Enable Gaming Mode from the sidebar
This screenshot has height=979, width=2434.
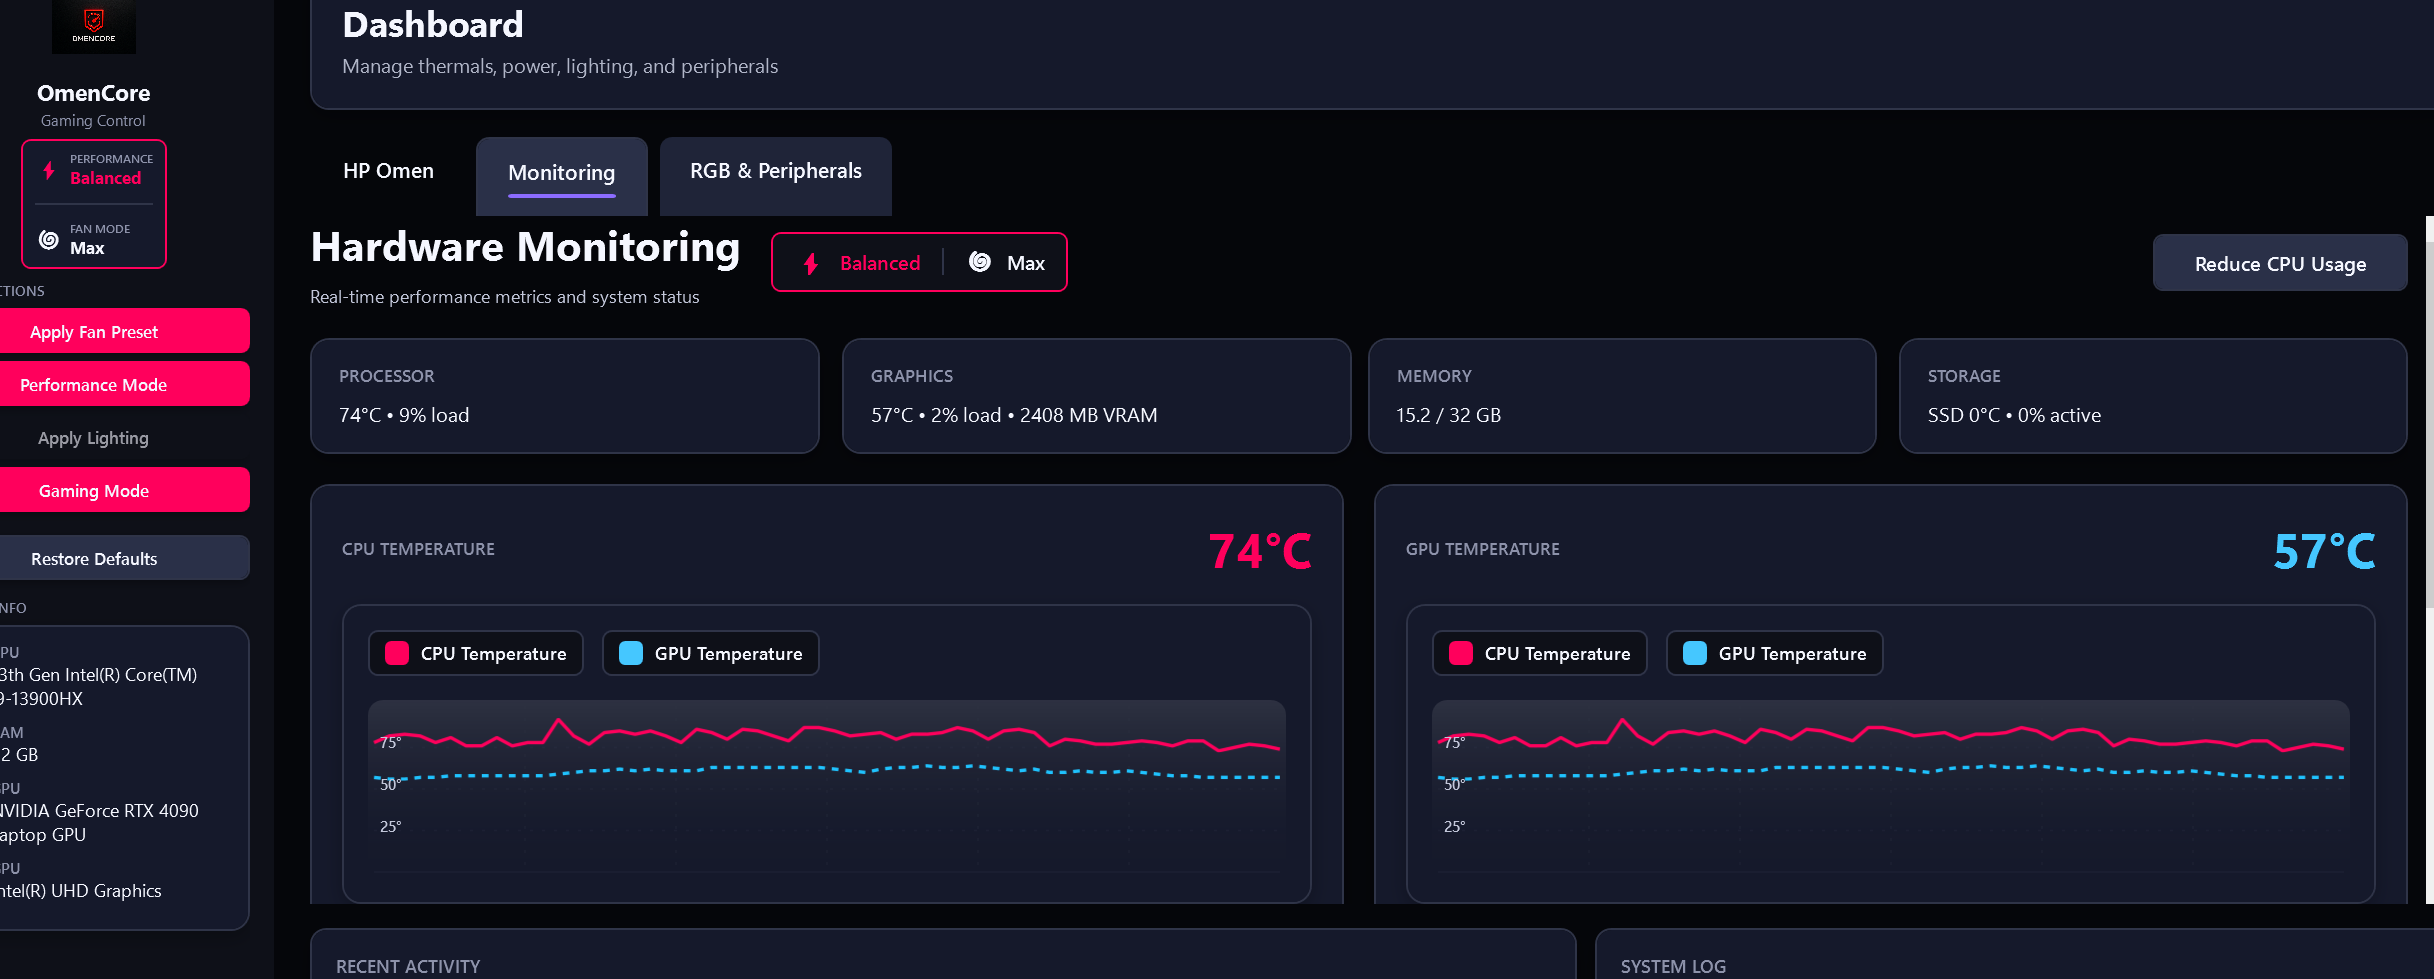(x=93, y=490)
